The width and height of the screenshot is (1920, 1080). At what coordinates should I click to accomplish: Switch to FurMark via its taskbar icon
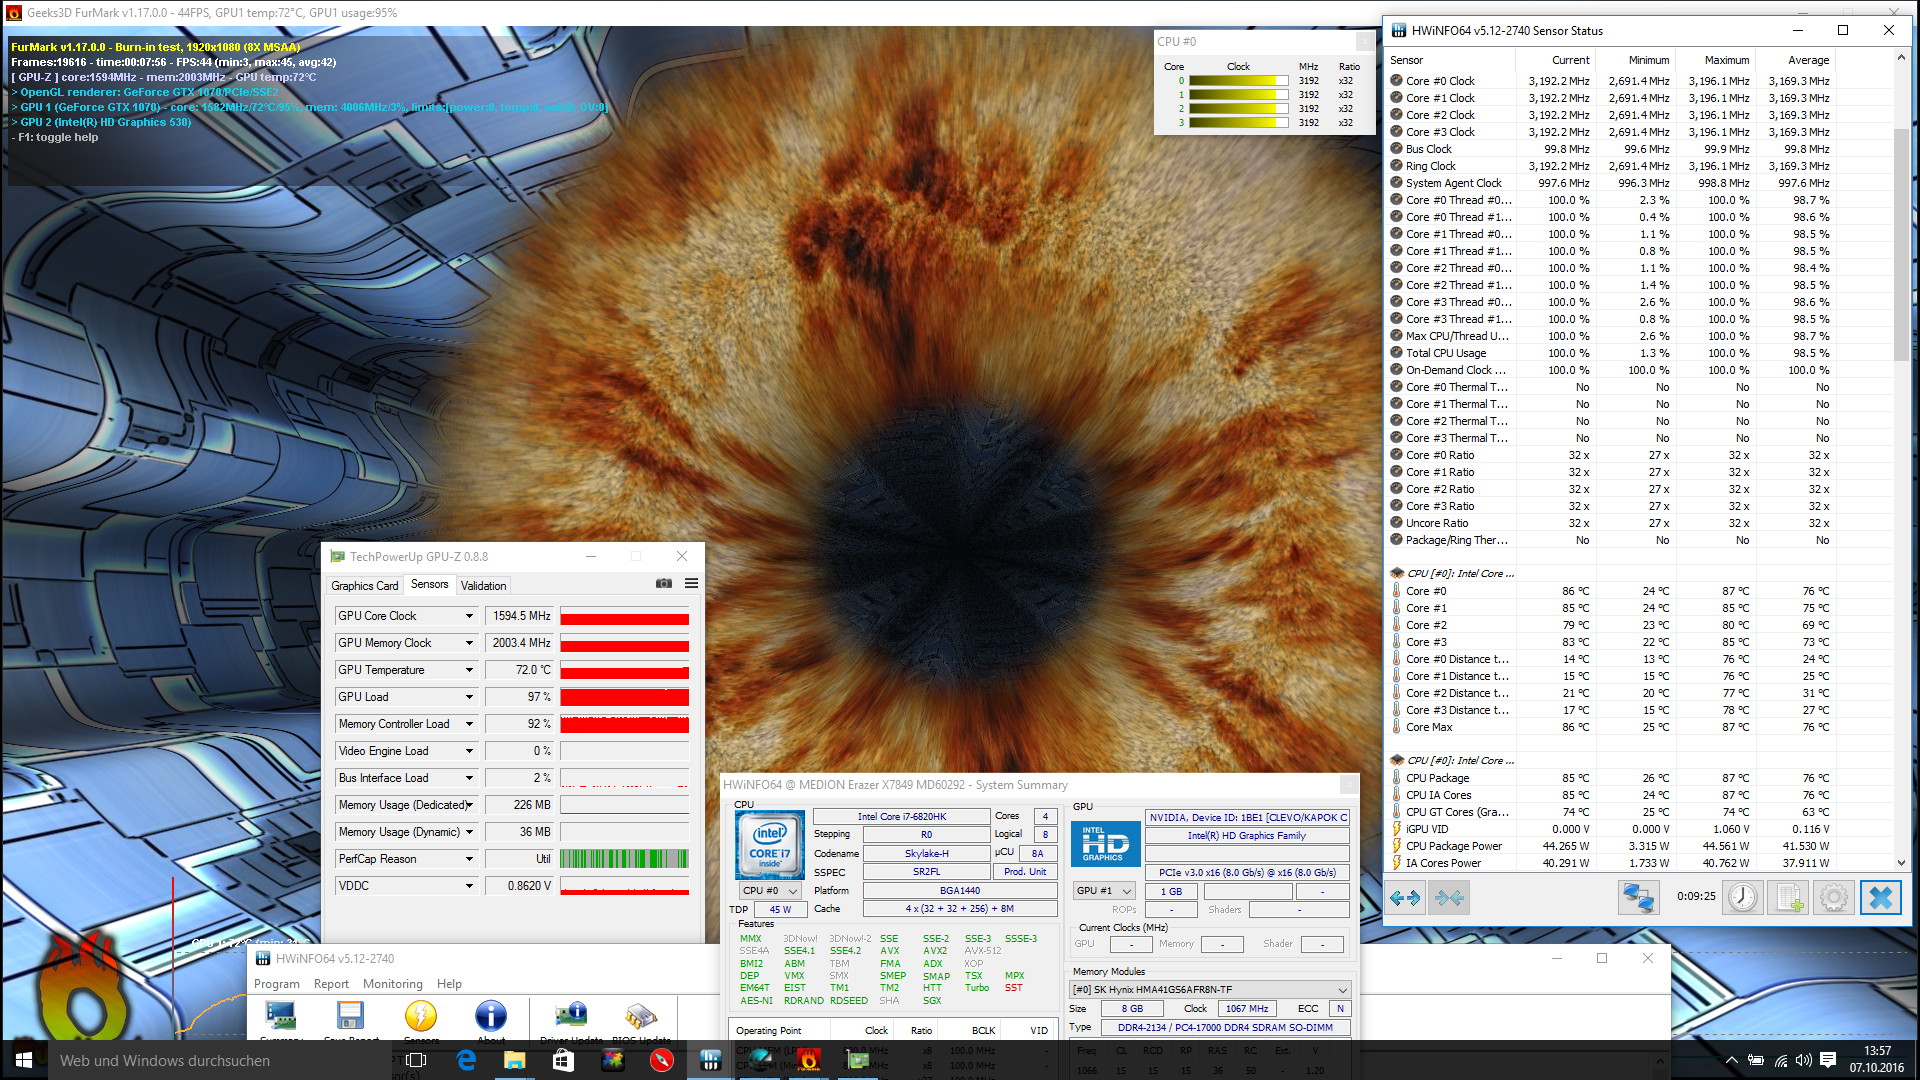click(809, 1060)
